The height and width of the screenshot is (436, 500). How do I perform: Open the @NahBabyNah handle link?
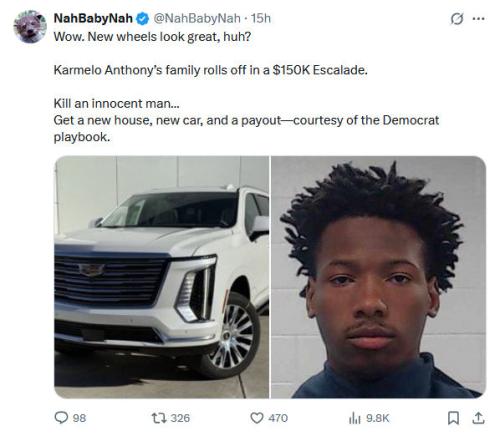197,18
